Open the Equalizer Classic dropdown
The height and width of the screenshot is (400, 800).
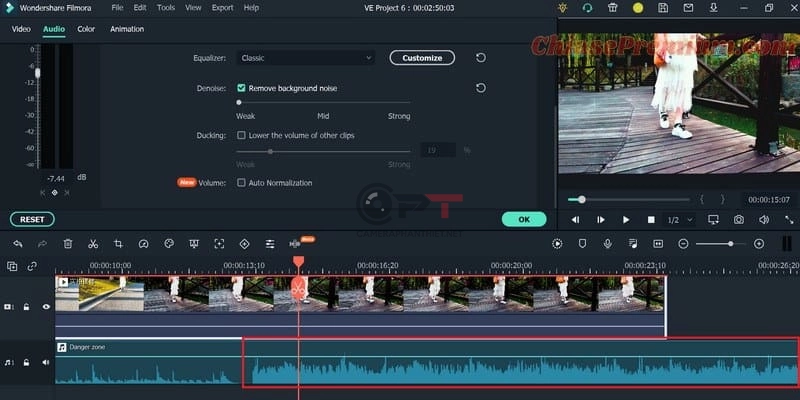coord(305,58)
